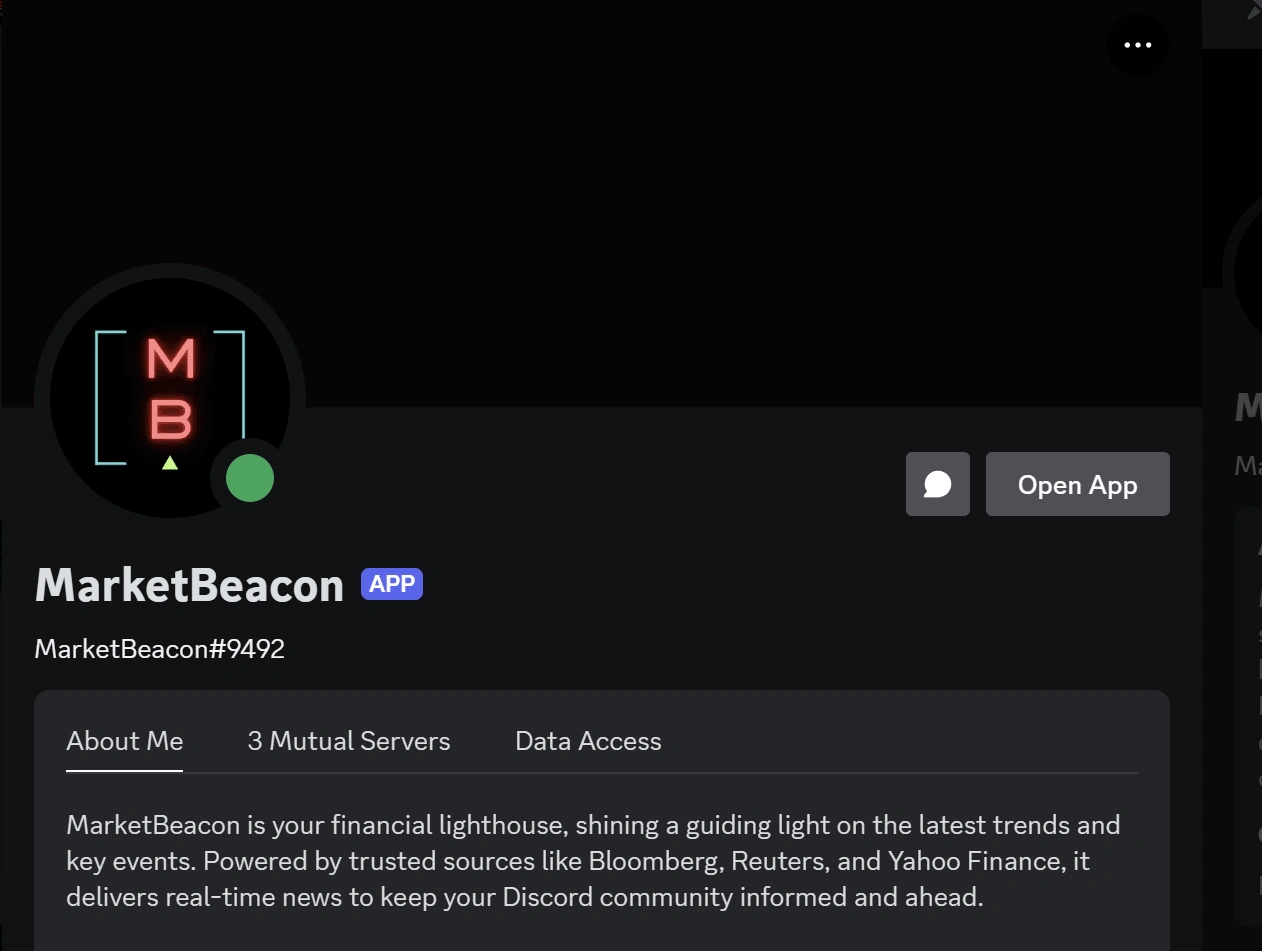Click the small green triangle in the avatar

pos(170,463)
